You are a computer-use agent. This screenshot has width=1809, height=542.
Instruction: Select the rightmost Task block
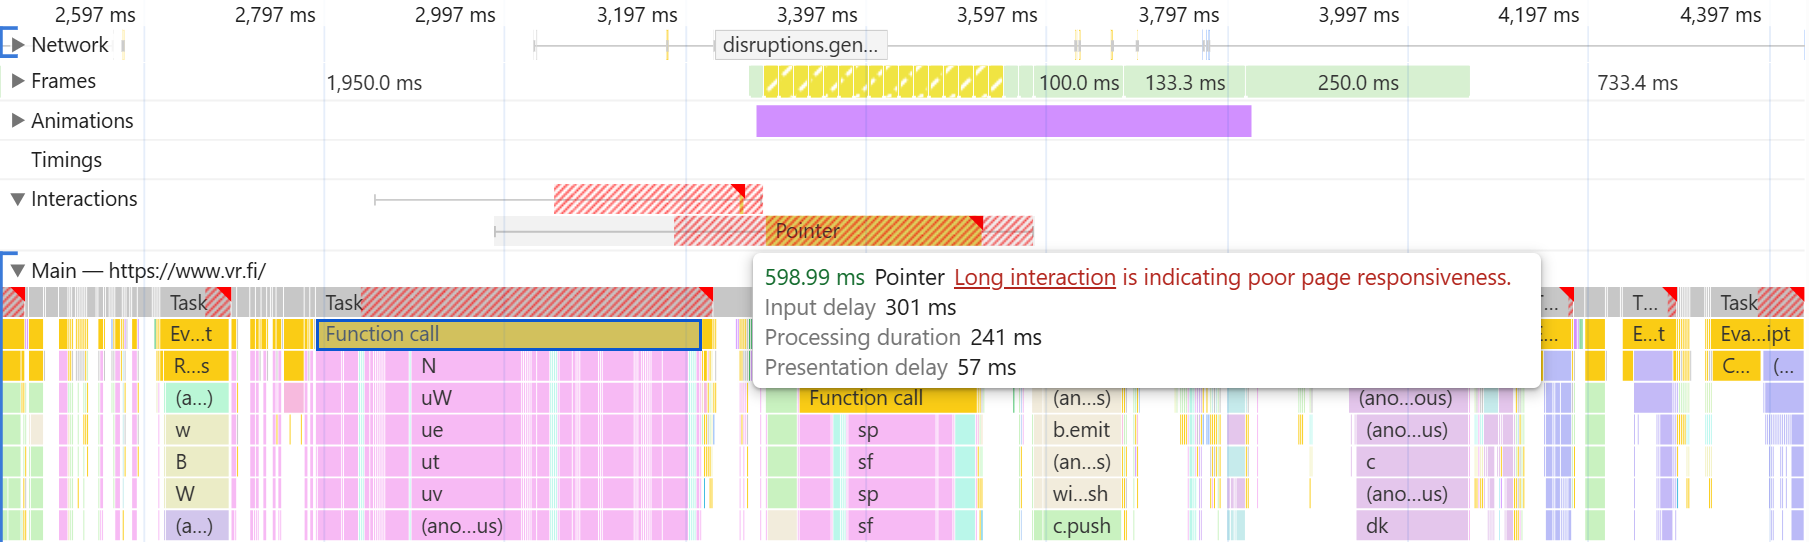click(x=1757, y=302)
